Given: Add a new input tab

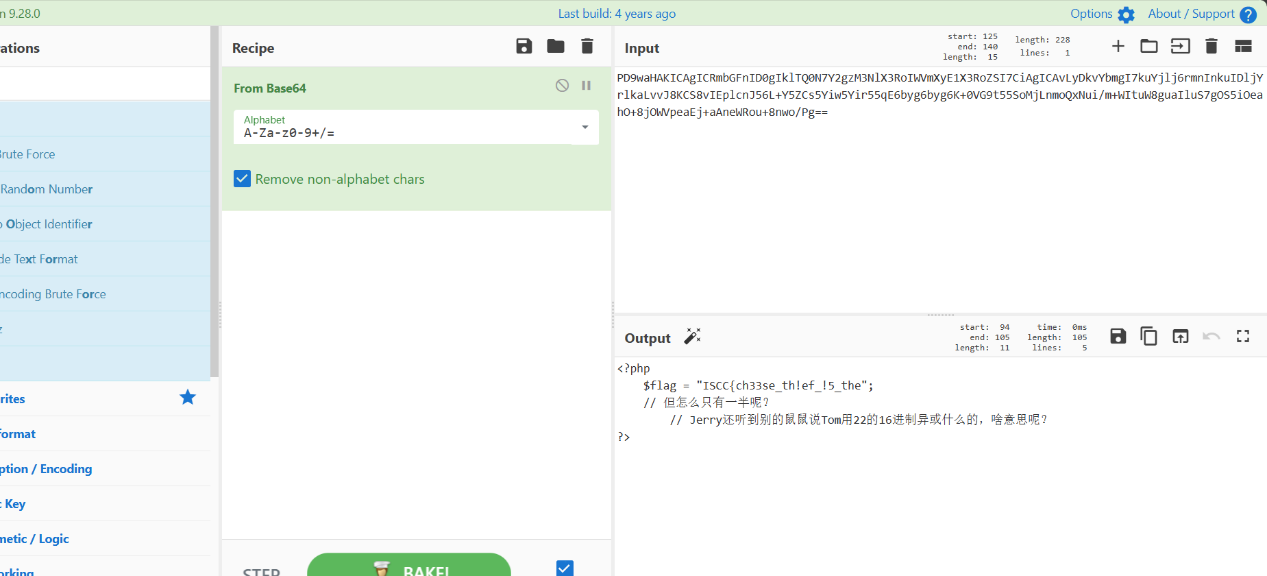Looking at the screenshot, I should click(1118, 46).
